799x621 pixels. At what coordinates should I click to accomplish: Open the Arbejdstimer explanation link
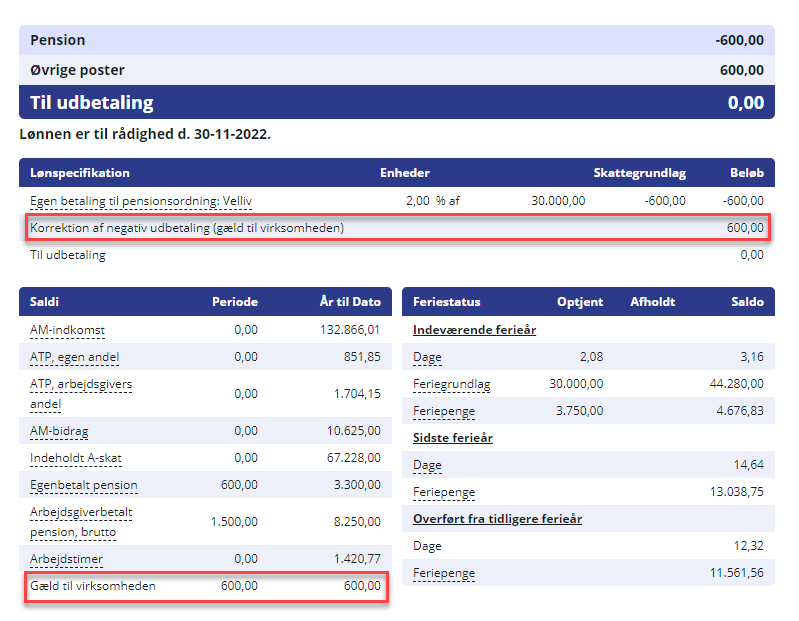click(66, 559)
